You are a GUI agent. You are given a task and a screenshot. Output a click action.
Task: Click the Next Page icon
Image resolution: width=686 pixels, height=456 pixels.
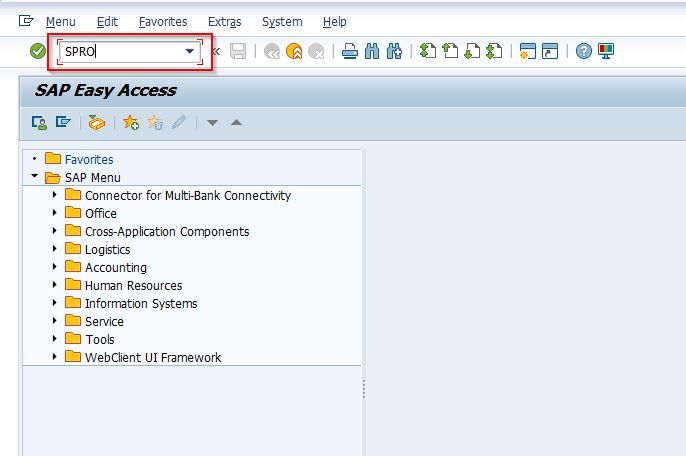(x=472, y=51)
